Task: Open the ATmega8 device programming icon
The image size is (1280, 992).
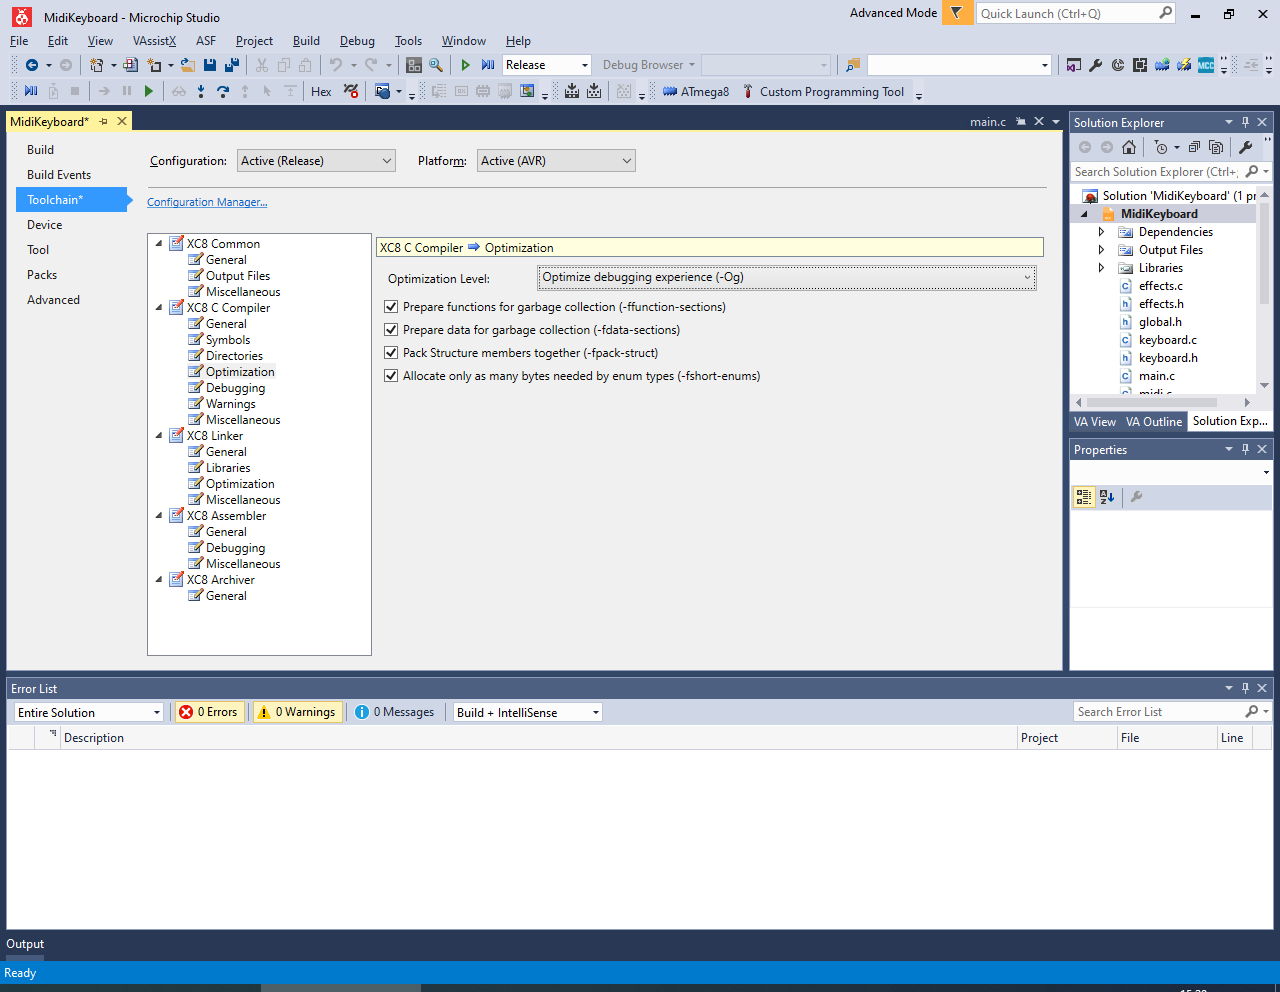Action: click(696, 92)
